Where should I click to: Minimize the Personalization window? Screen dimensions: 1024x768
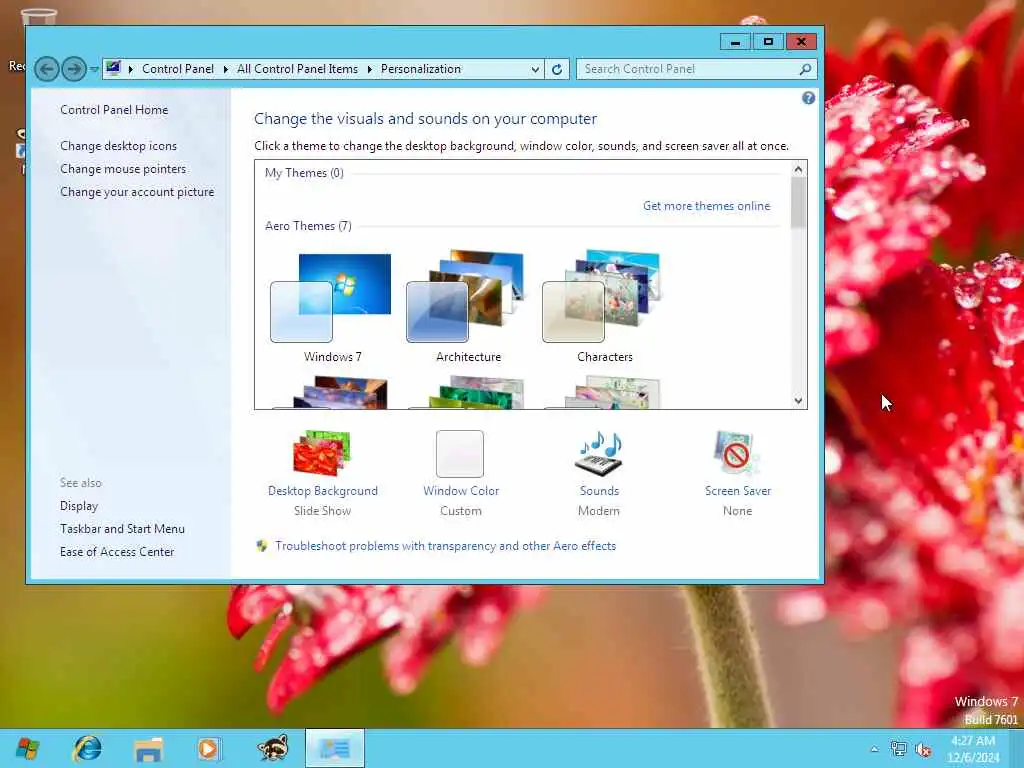click(x=735, y=42)
